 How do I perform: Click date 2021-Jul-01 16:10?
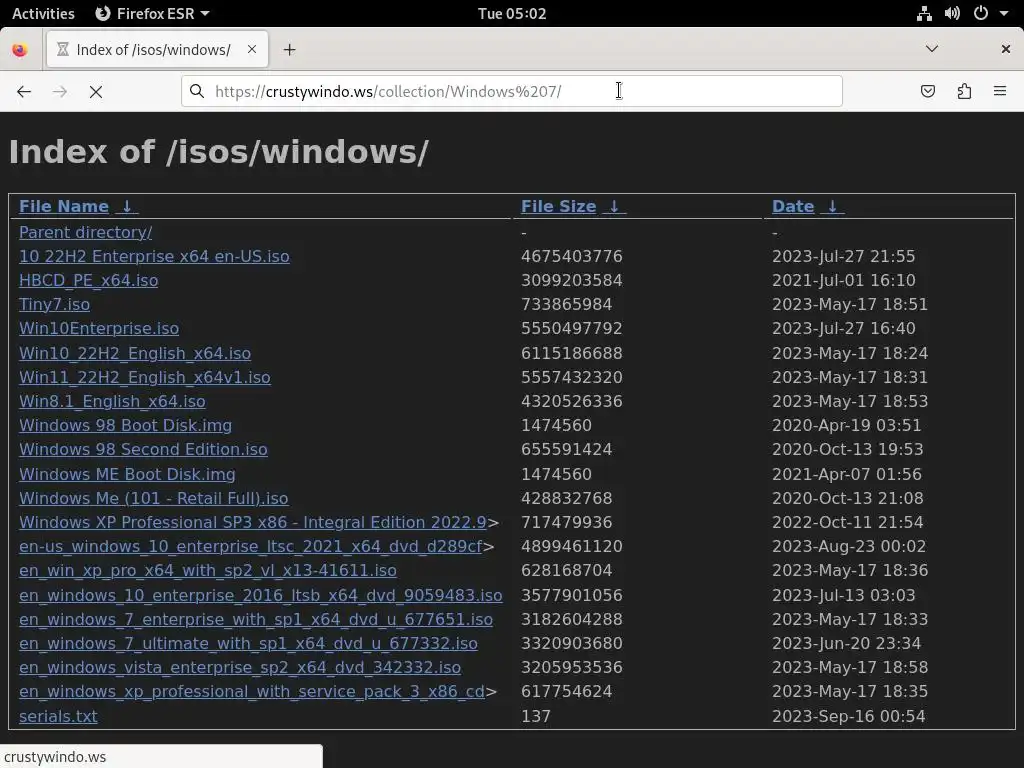(x=843, y=280)
